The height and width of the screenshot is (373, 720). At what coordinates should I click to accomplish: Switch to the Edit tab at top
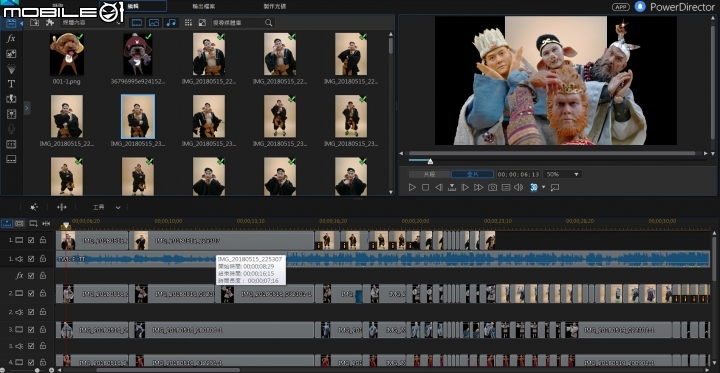coord(133,6)
